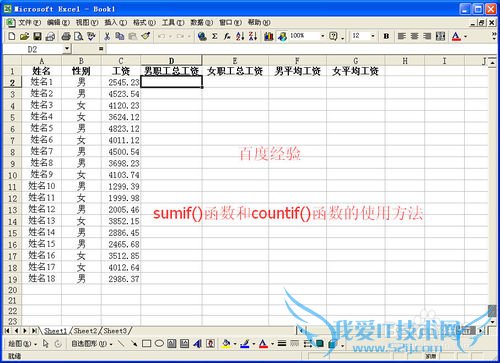Open the 绘图 (Draw) menu dropdown
500x363 pixels.
(22, 344)
